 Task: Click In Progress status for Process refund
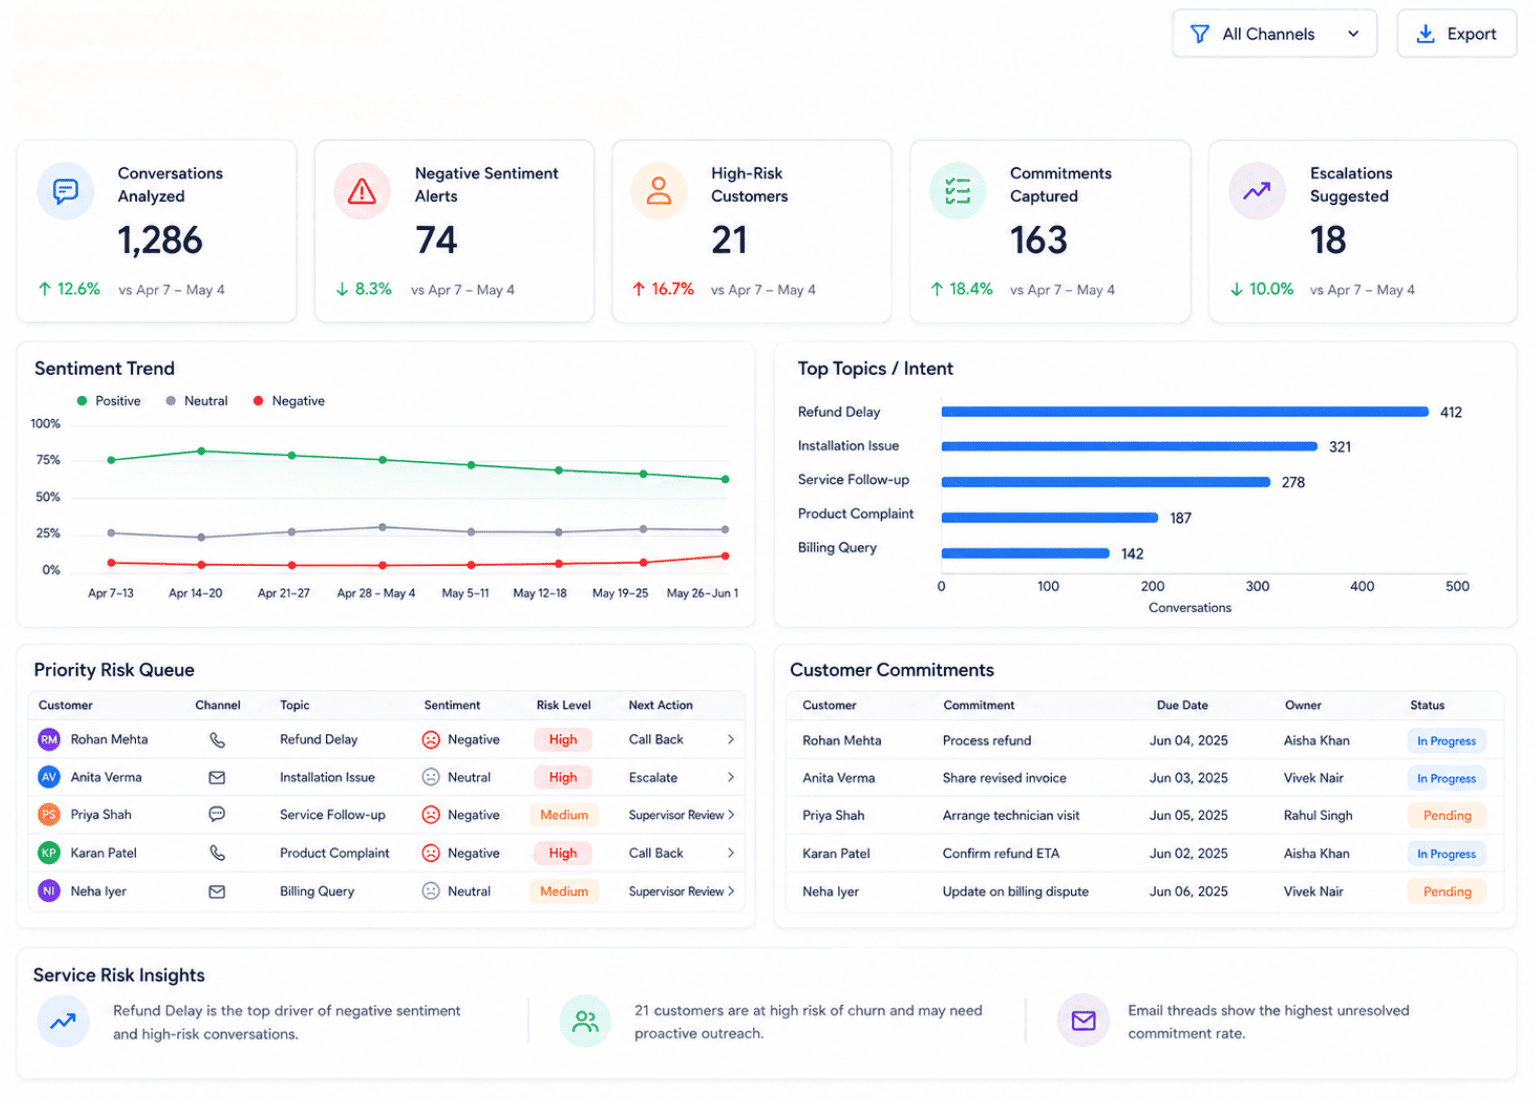click(1446, 741)
